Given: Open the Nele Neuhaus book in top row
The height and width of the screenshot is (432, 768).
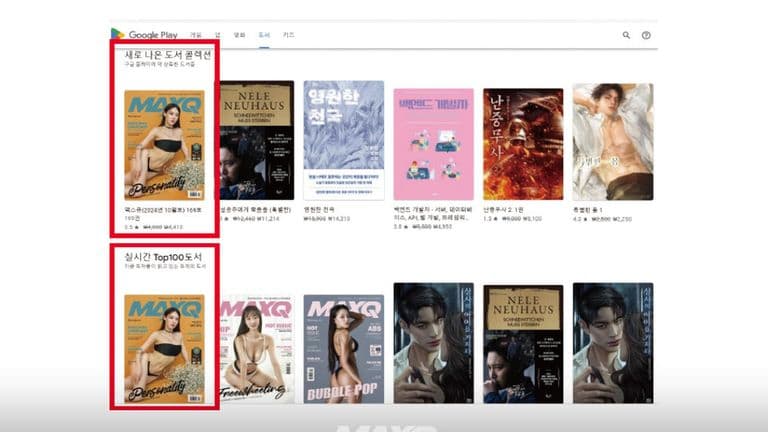Looking at the screenshot, I should (254, 141).
